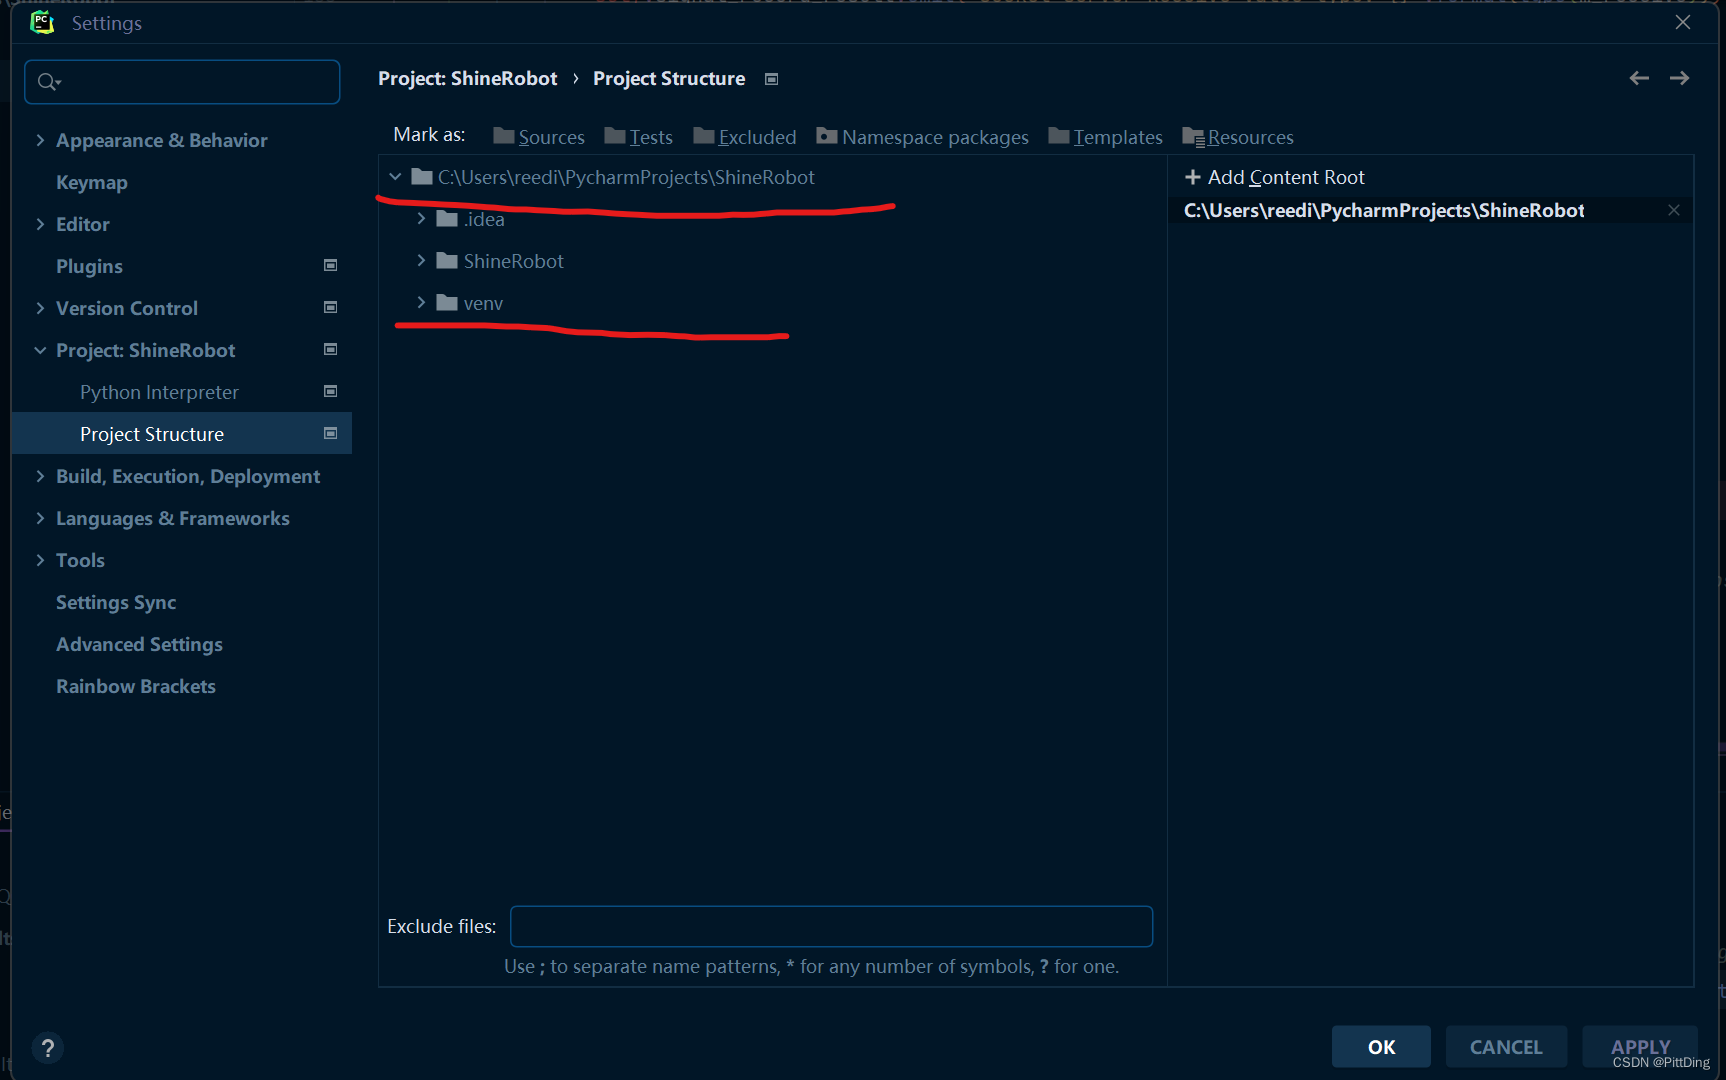Select the content root path in right panel
This screenshot has height=1080, width=1726.
pyautogui.click(x=1384, y=210)
